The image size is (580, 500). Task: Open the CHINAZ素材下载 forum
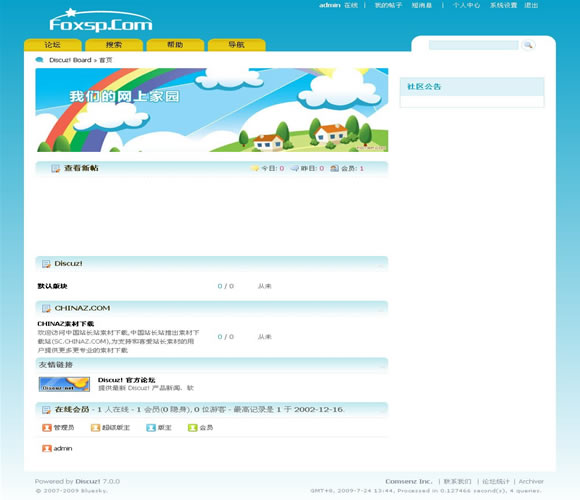point(65,324)
